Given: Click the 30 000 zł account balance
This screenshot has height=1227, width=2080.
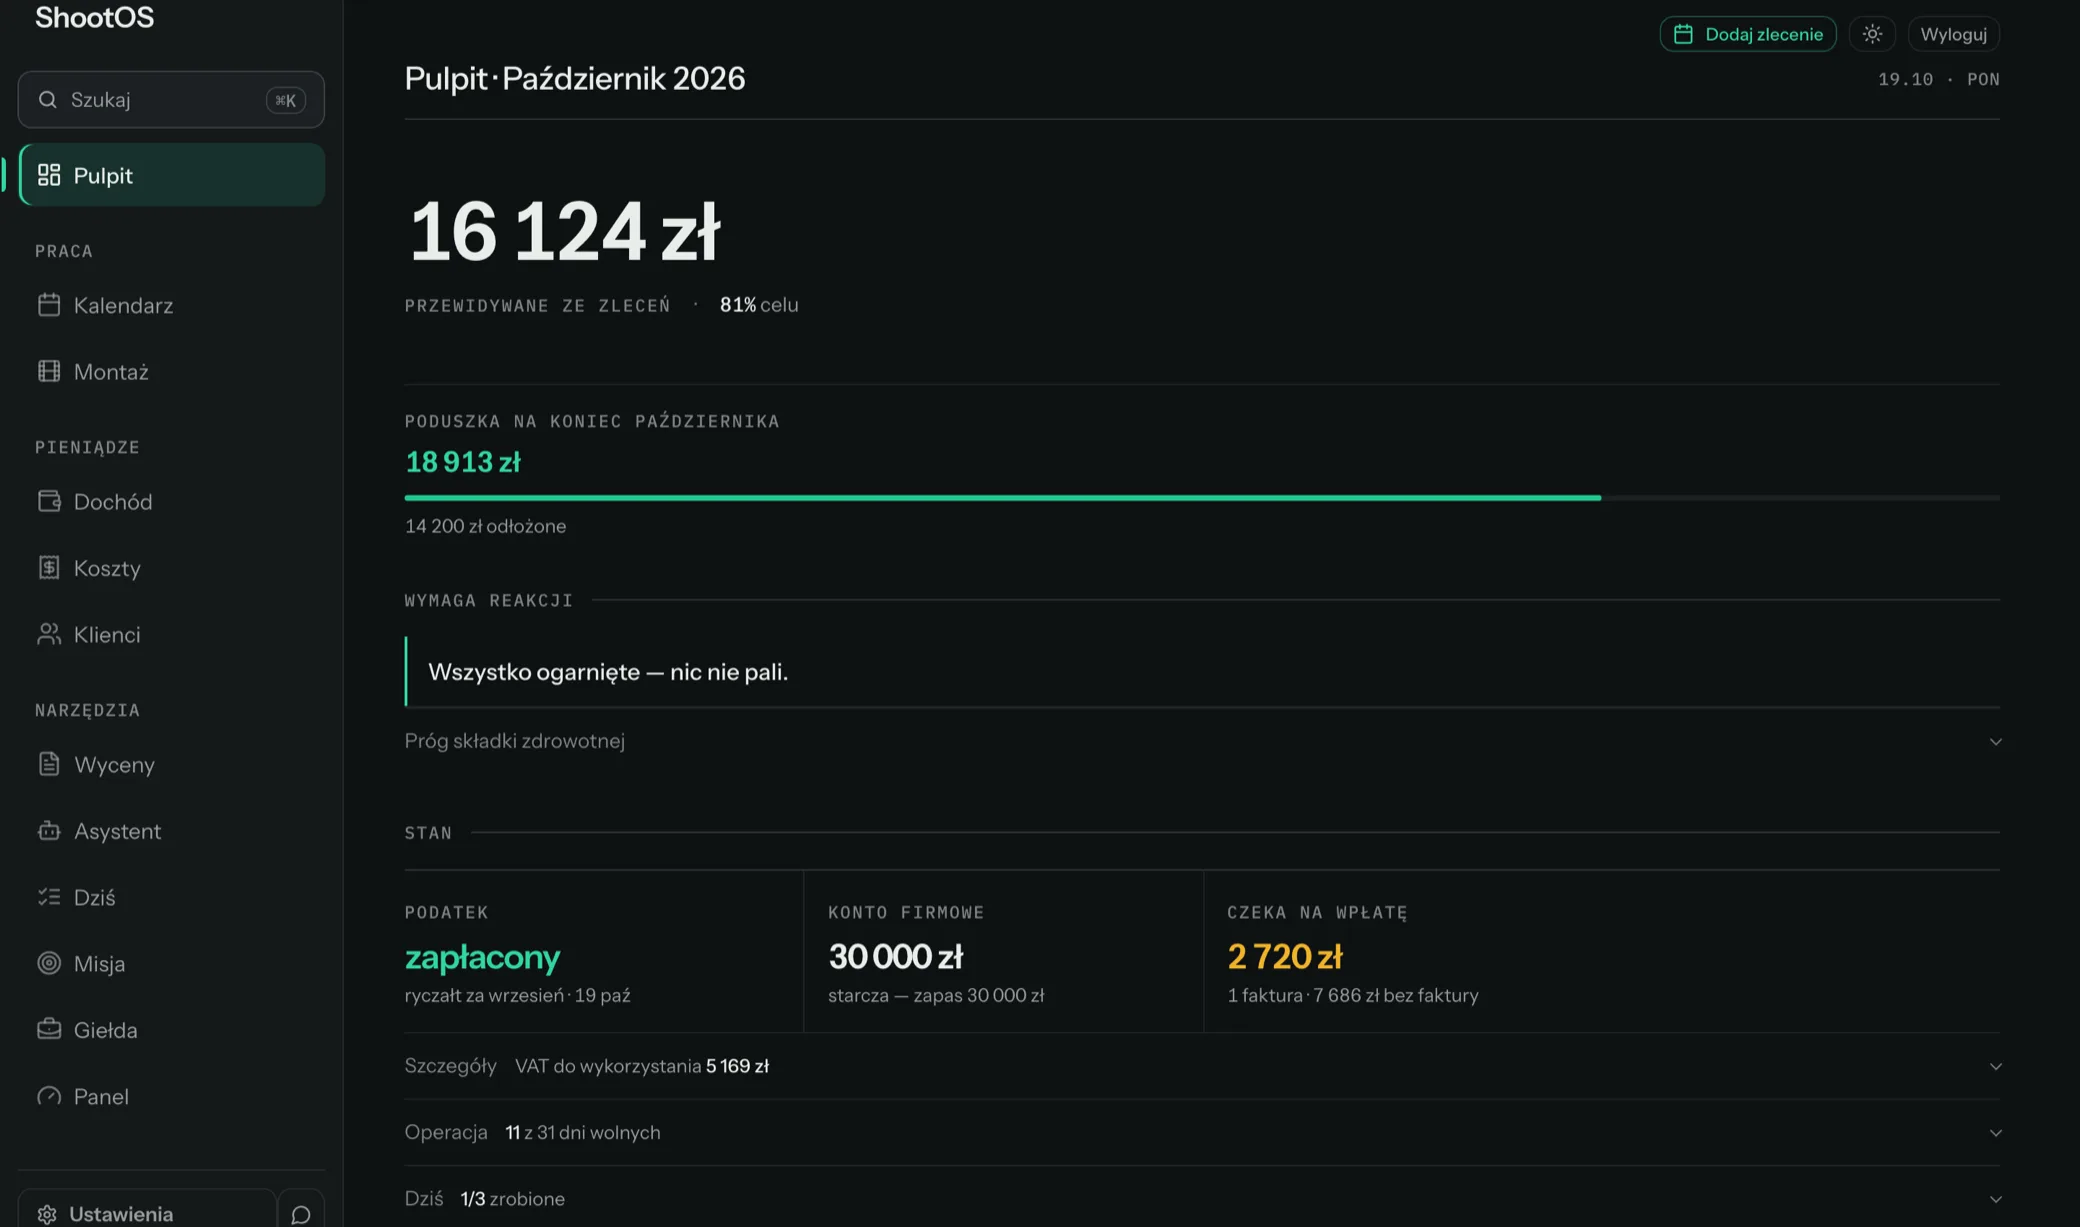Looking at the screenshot, I should 895,957.
